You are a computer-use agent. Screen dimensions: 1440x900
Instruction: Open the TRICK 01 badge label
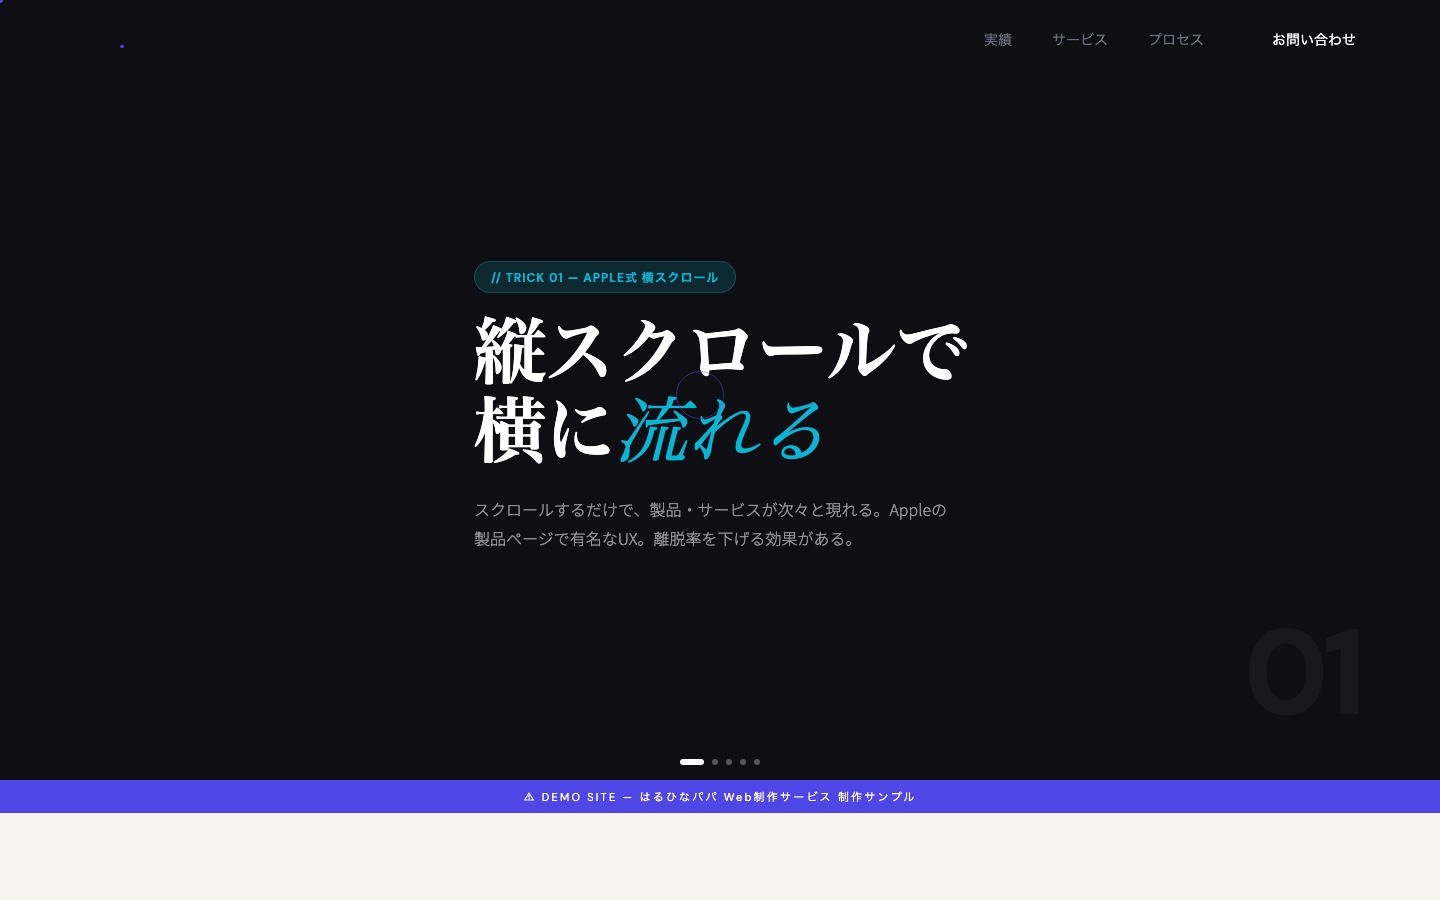605,277
